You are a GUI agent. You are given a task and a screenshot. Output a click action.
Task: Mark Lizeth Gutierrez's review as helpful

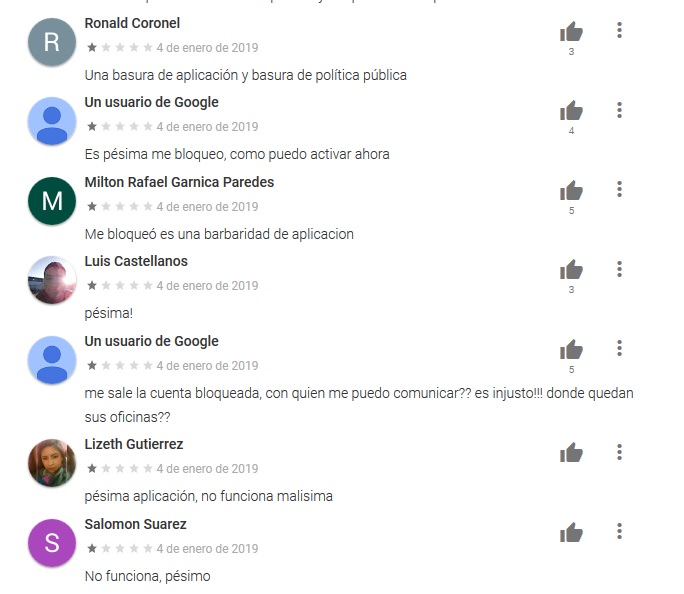click(x=571, y=452)
